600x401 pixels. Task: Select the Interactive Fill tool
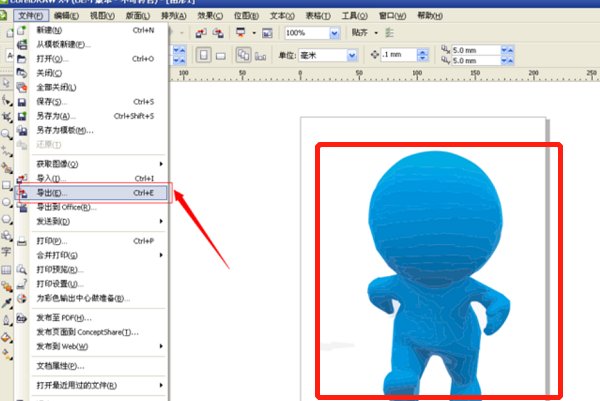pyautogui.click(x=6, y=354)
